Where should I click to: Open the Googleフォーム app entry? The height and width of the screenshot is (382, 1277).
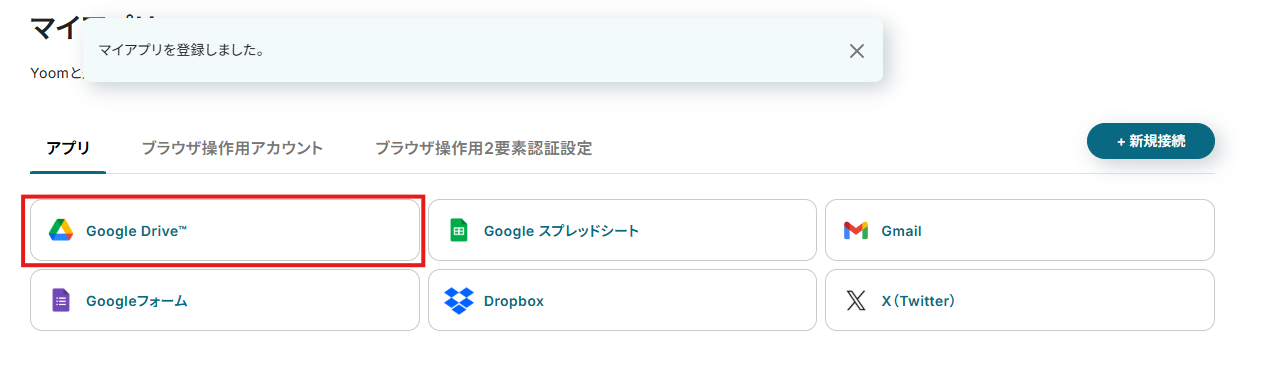137,300
